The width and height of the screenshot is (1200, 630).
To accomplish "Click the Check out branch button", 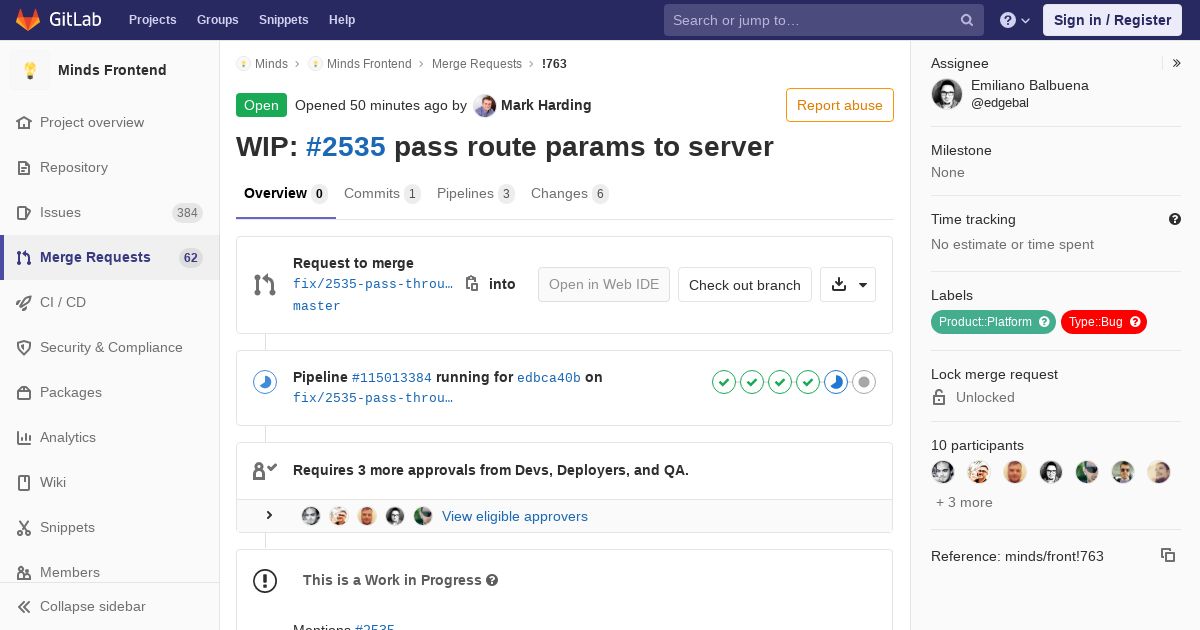I will click(x=745, y=285).
